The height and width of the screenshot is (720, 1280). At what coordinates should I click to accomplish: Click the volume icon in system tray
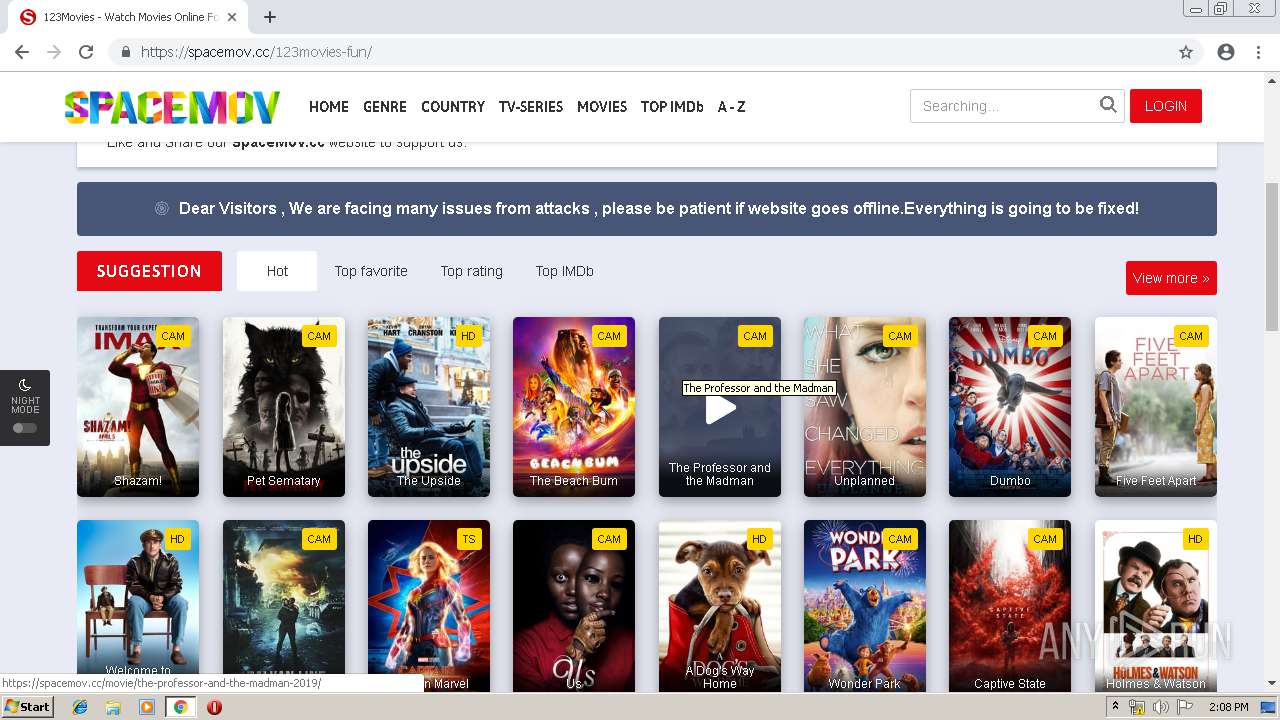(1160, 707)
